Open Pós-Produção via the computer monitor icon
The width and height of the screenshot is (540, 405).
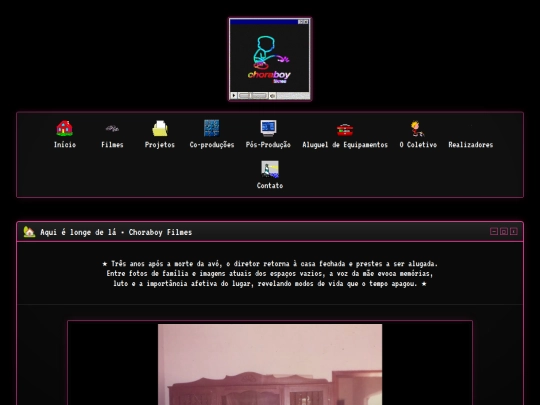point(268,128)
